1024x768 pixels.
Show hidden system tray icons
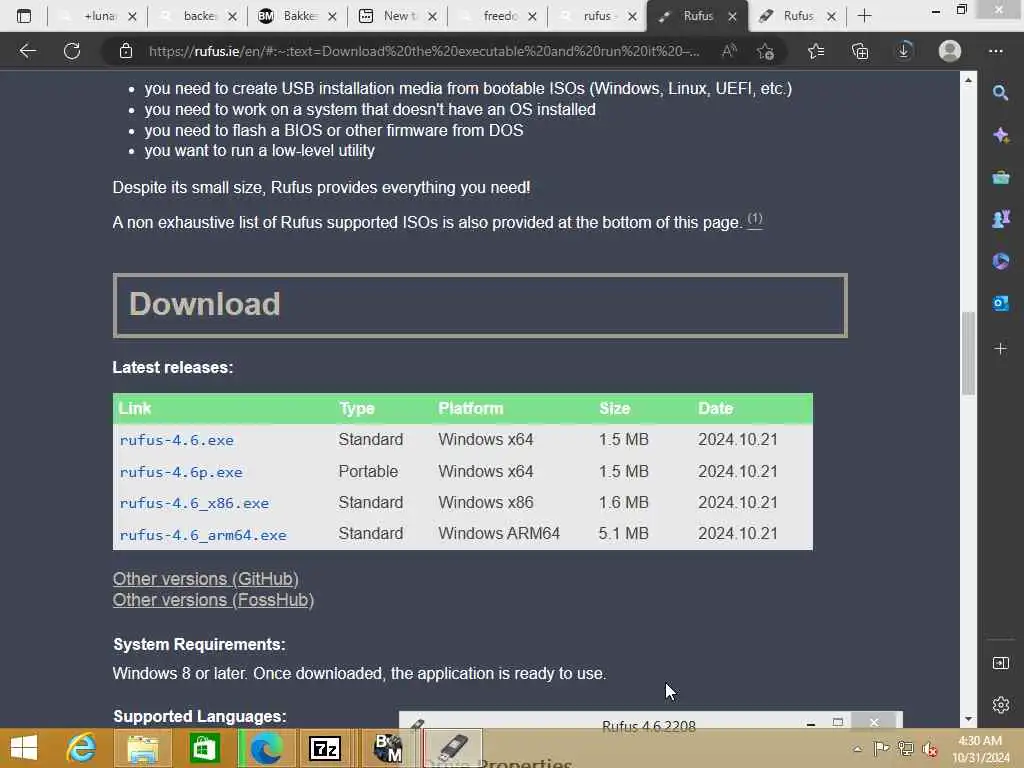pyautogui.click(x=857, y=749)
